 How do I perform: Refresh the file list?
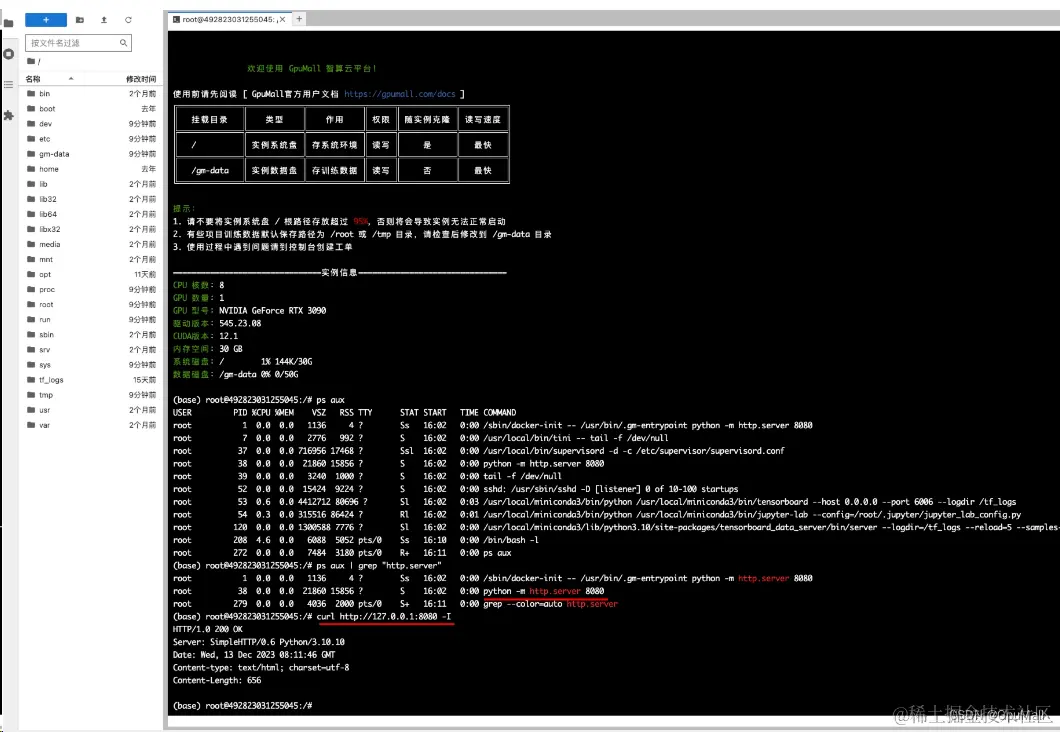point(128,20)
